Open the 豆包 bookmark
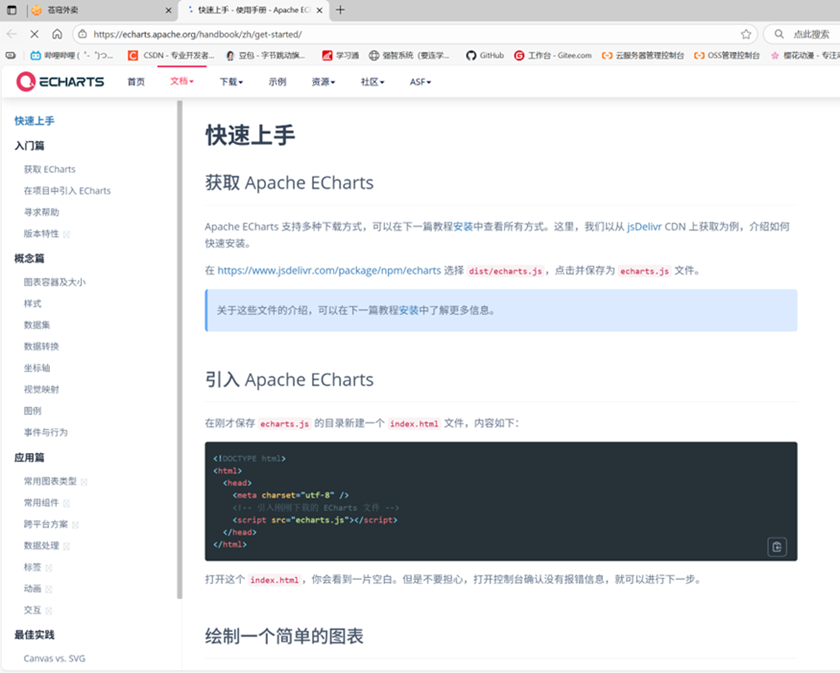 pos(266,55)
